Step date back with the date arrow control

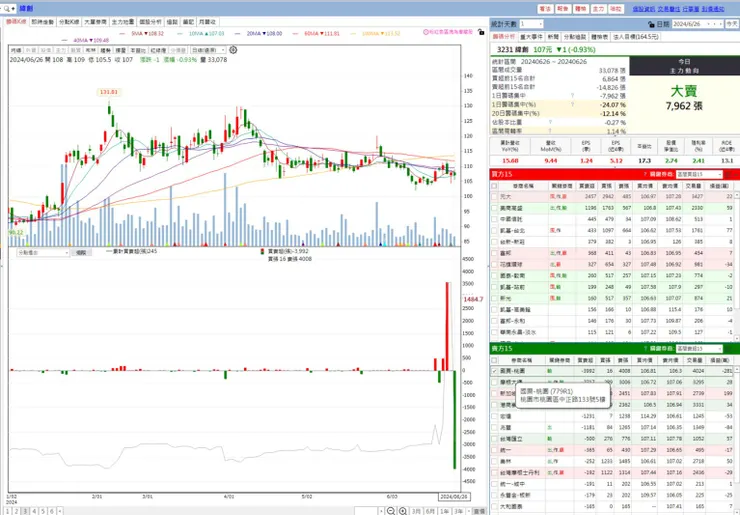(x=715, y=24)
